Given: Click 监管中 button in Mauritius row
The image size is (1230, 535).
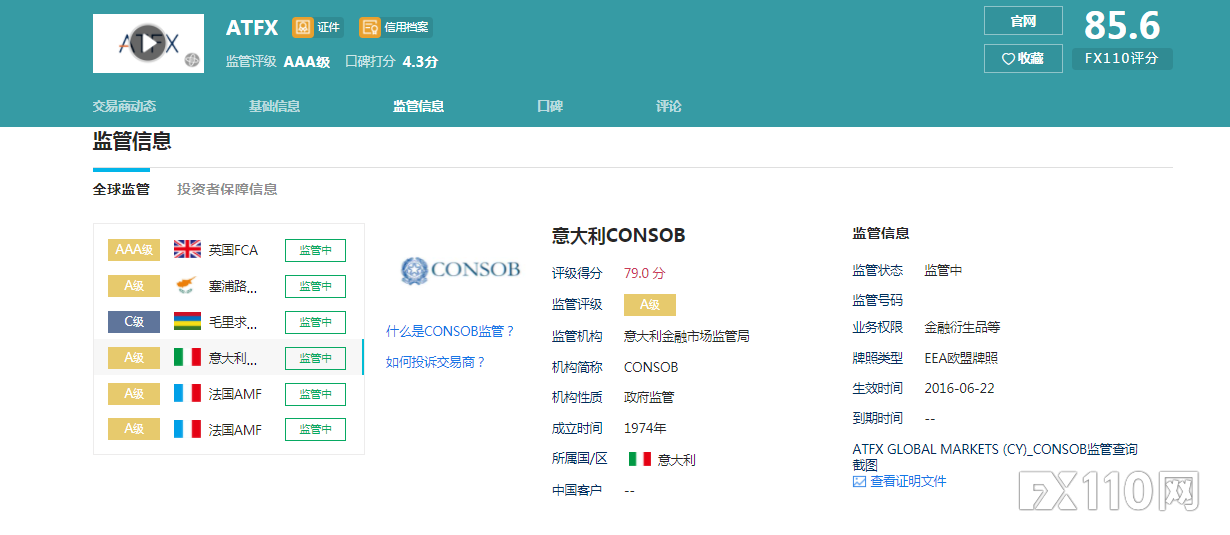Looking at the screenshot, I should tap(315, 322).
